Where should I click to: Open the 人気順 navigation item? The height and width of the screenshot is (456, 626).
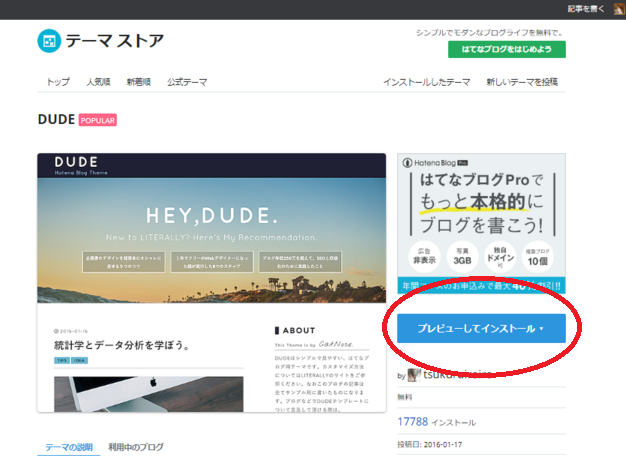click(x=98, y=82)
